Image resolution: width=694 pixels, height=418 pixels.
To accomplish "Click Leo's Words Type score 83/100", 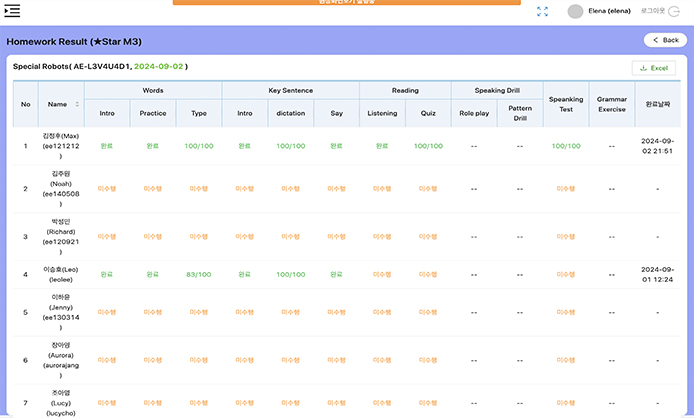I will (198, 274).
